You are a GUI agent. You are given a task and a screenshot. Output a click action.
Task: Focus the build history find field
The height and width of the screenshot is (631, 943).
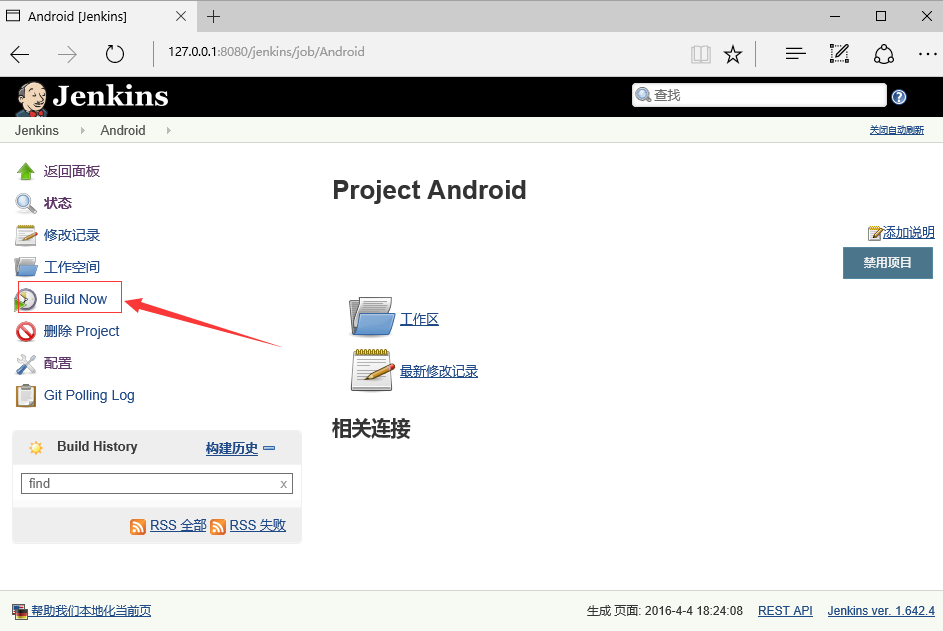pos(157,484)
